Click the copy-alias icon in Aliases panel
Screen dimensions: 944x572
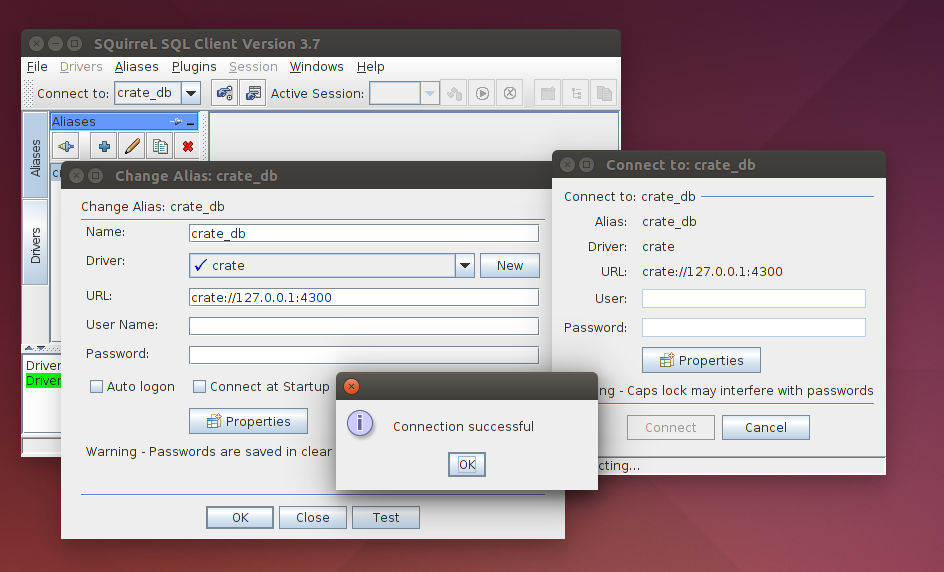160,146
